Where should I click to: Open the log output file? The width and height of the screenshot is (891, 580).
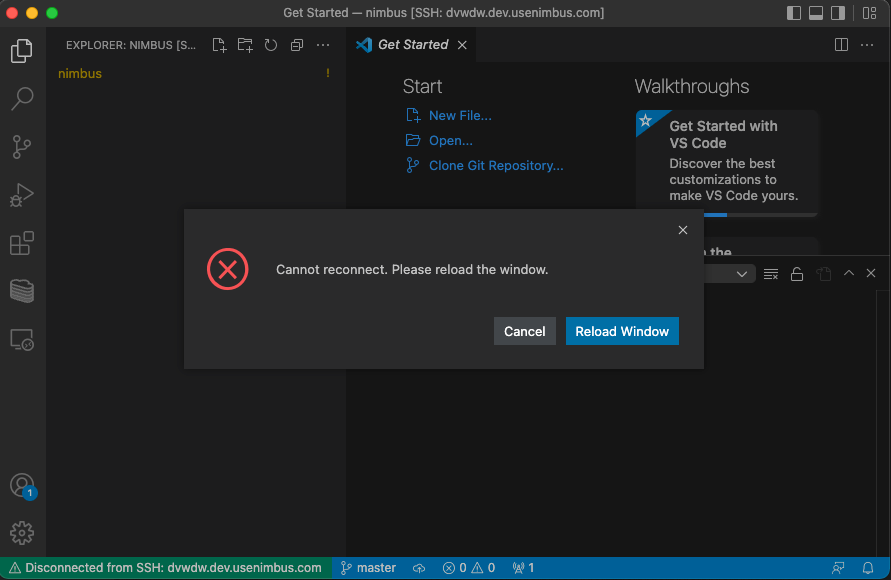point(823,274)
